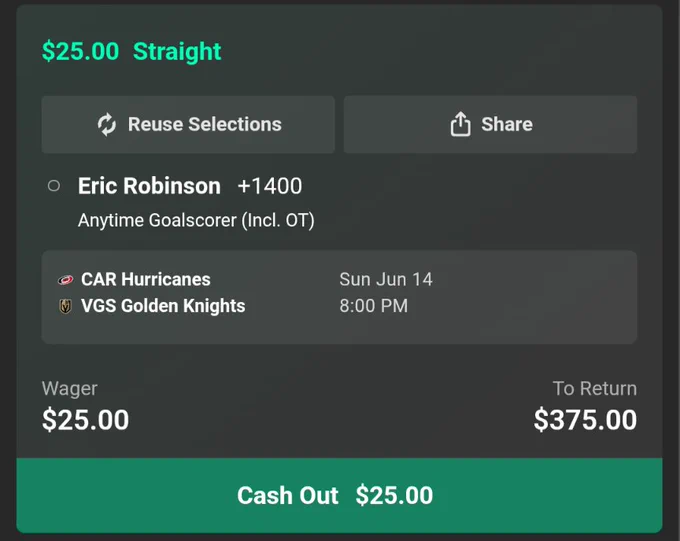Click the To Return label
680x541 pixels.
[x=595, y=388]
